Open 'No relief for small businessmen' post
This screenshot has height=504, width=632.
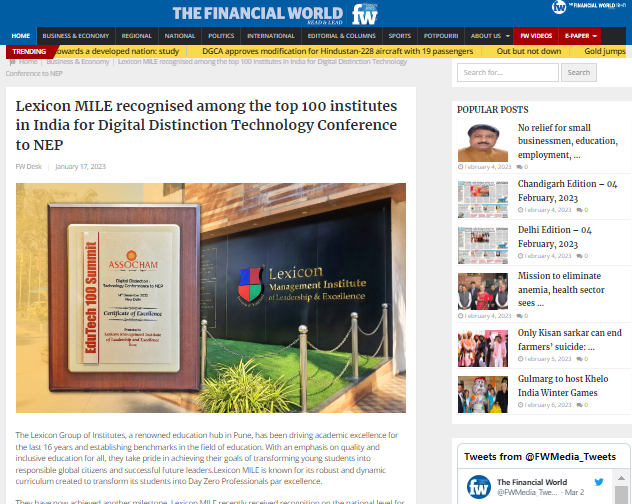point(568,141)
